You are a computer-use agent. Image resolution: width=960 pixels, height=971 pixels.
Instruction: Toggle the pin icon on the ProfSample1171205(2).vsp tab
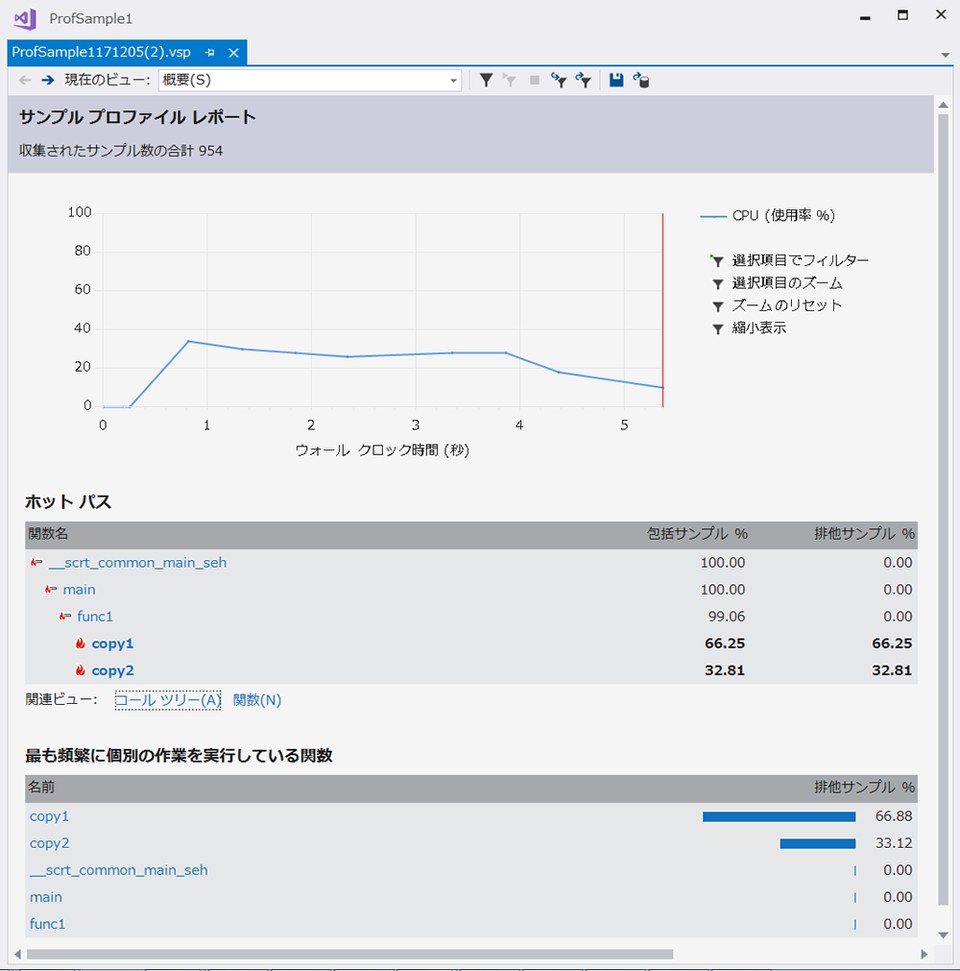(x=210, y=52)
